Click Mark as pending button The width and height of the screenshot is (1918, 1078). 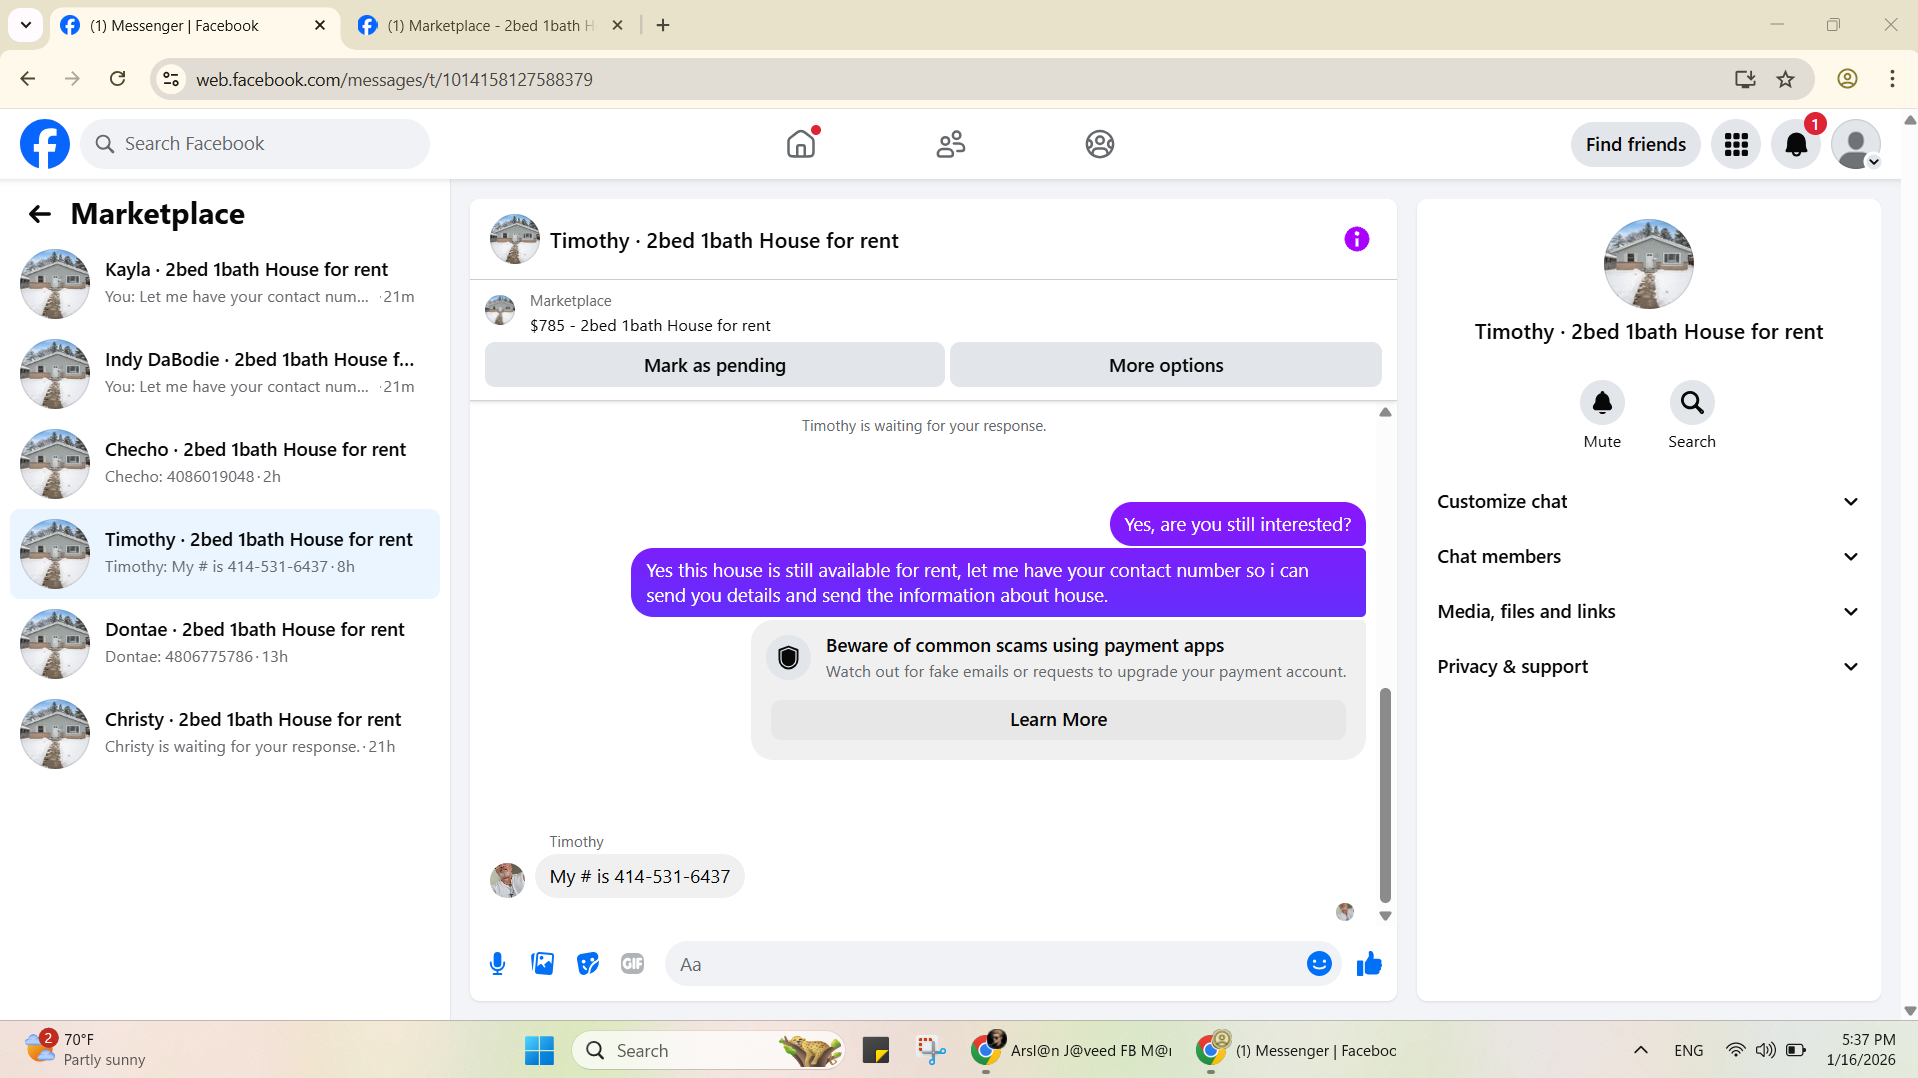714,365
